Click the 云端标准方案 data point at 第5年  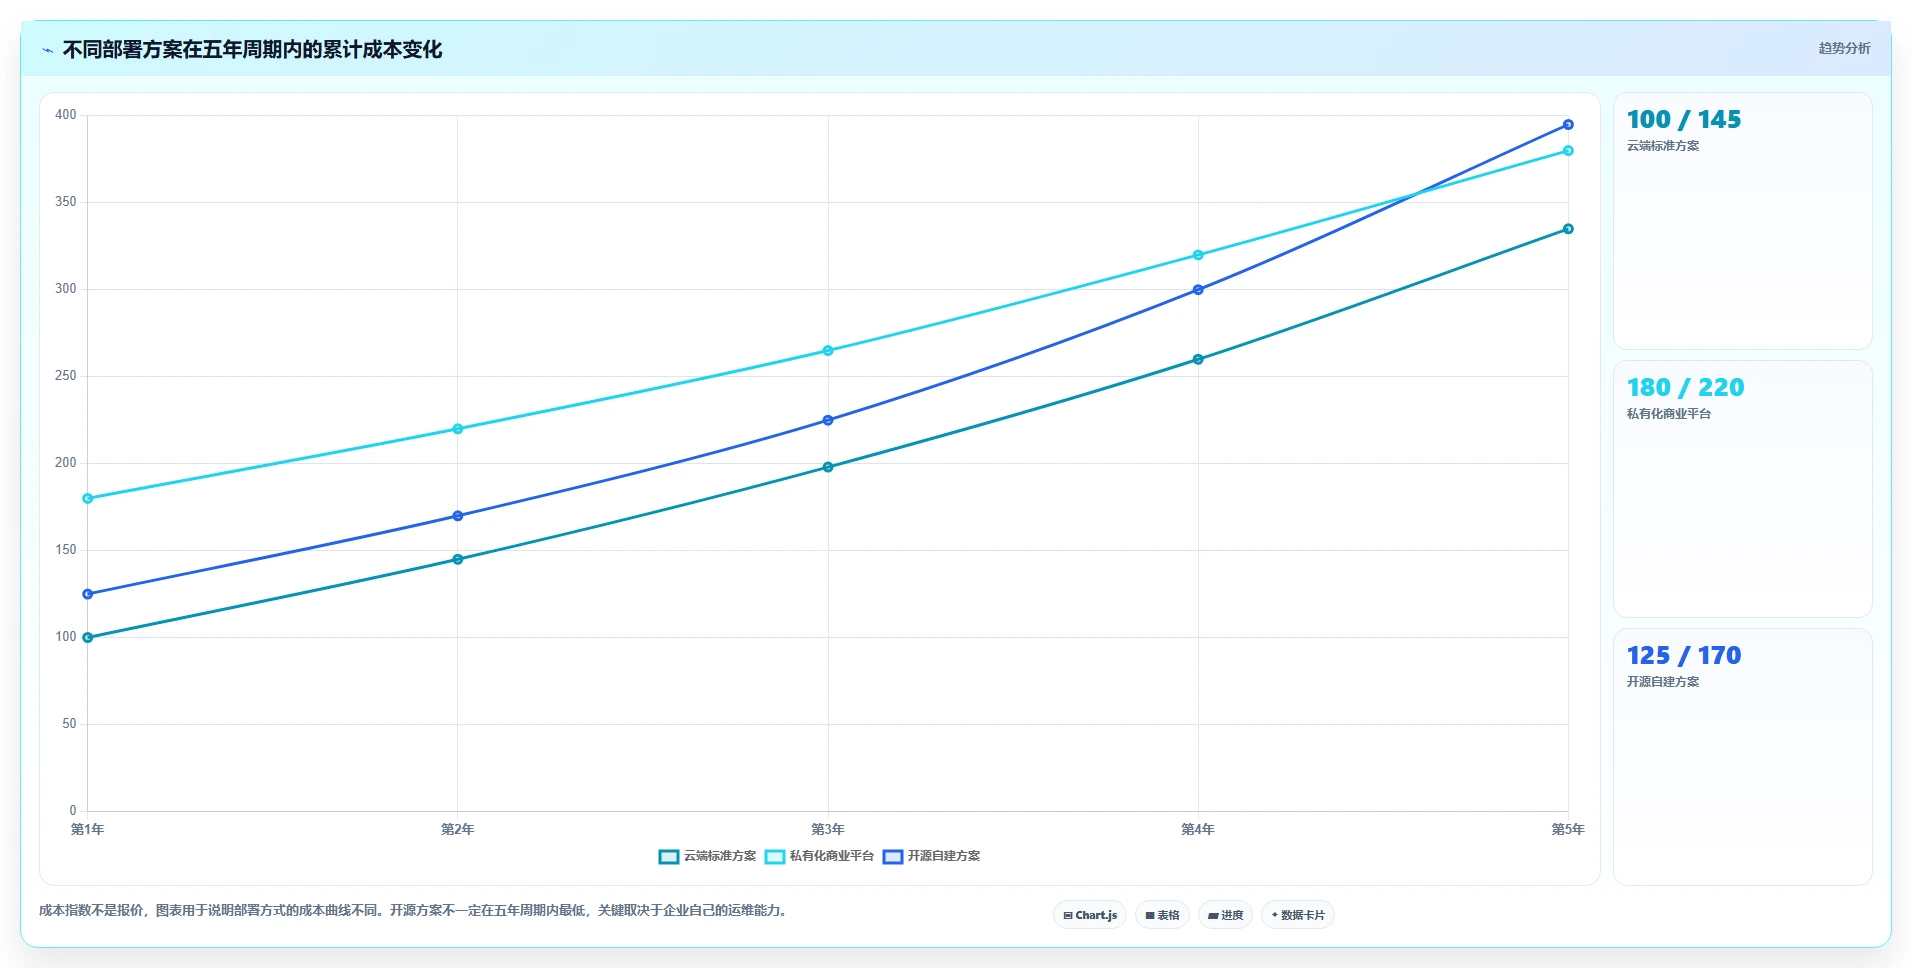pyautogui.click(x=1568, y=229)
